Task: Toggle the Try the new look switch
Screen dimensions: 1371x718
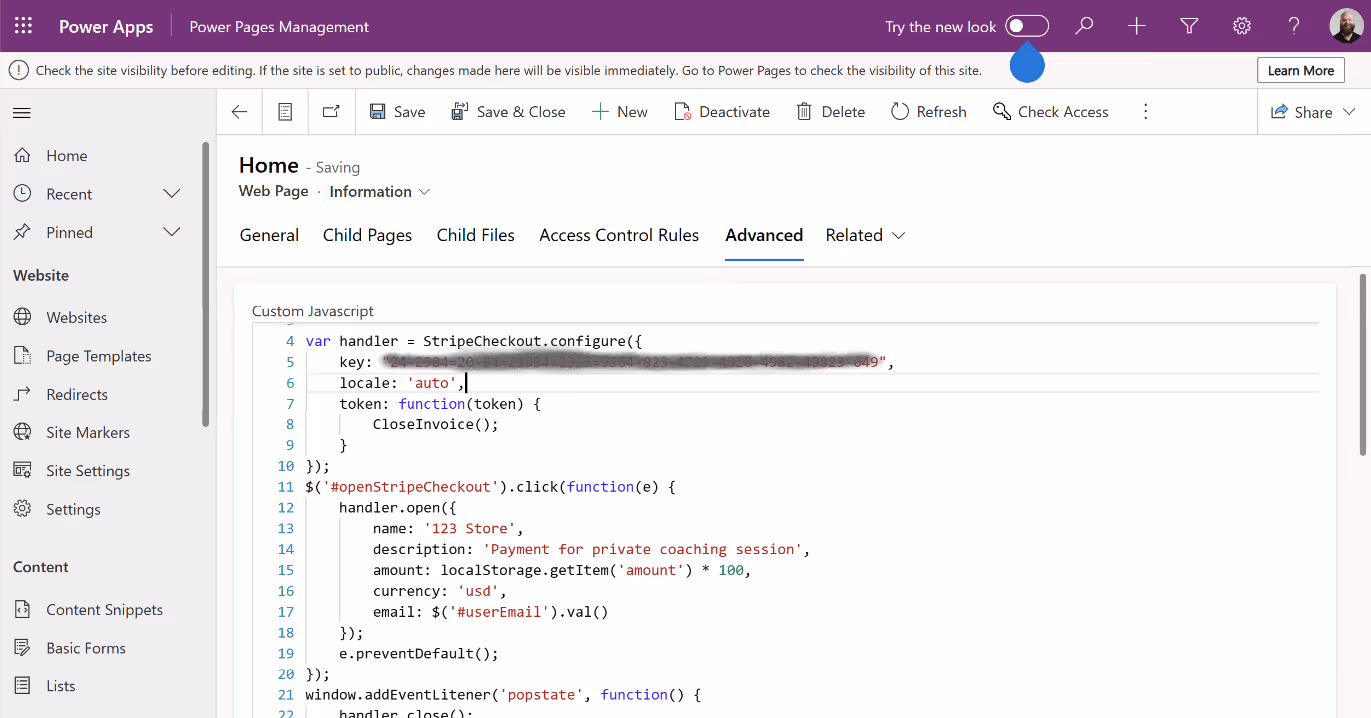Action: point(1027,26)
